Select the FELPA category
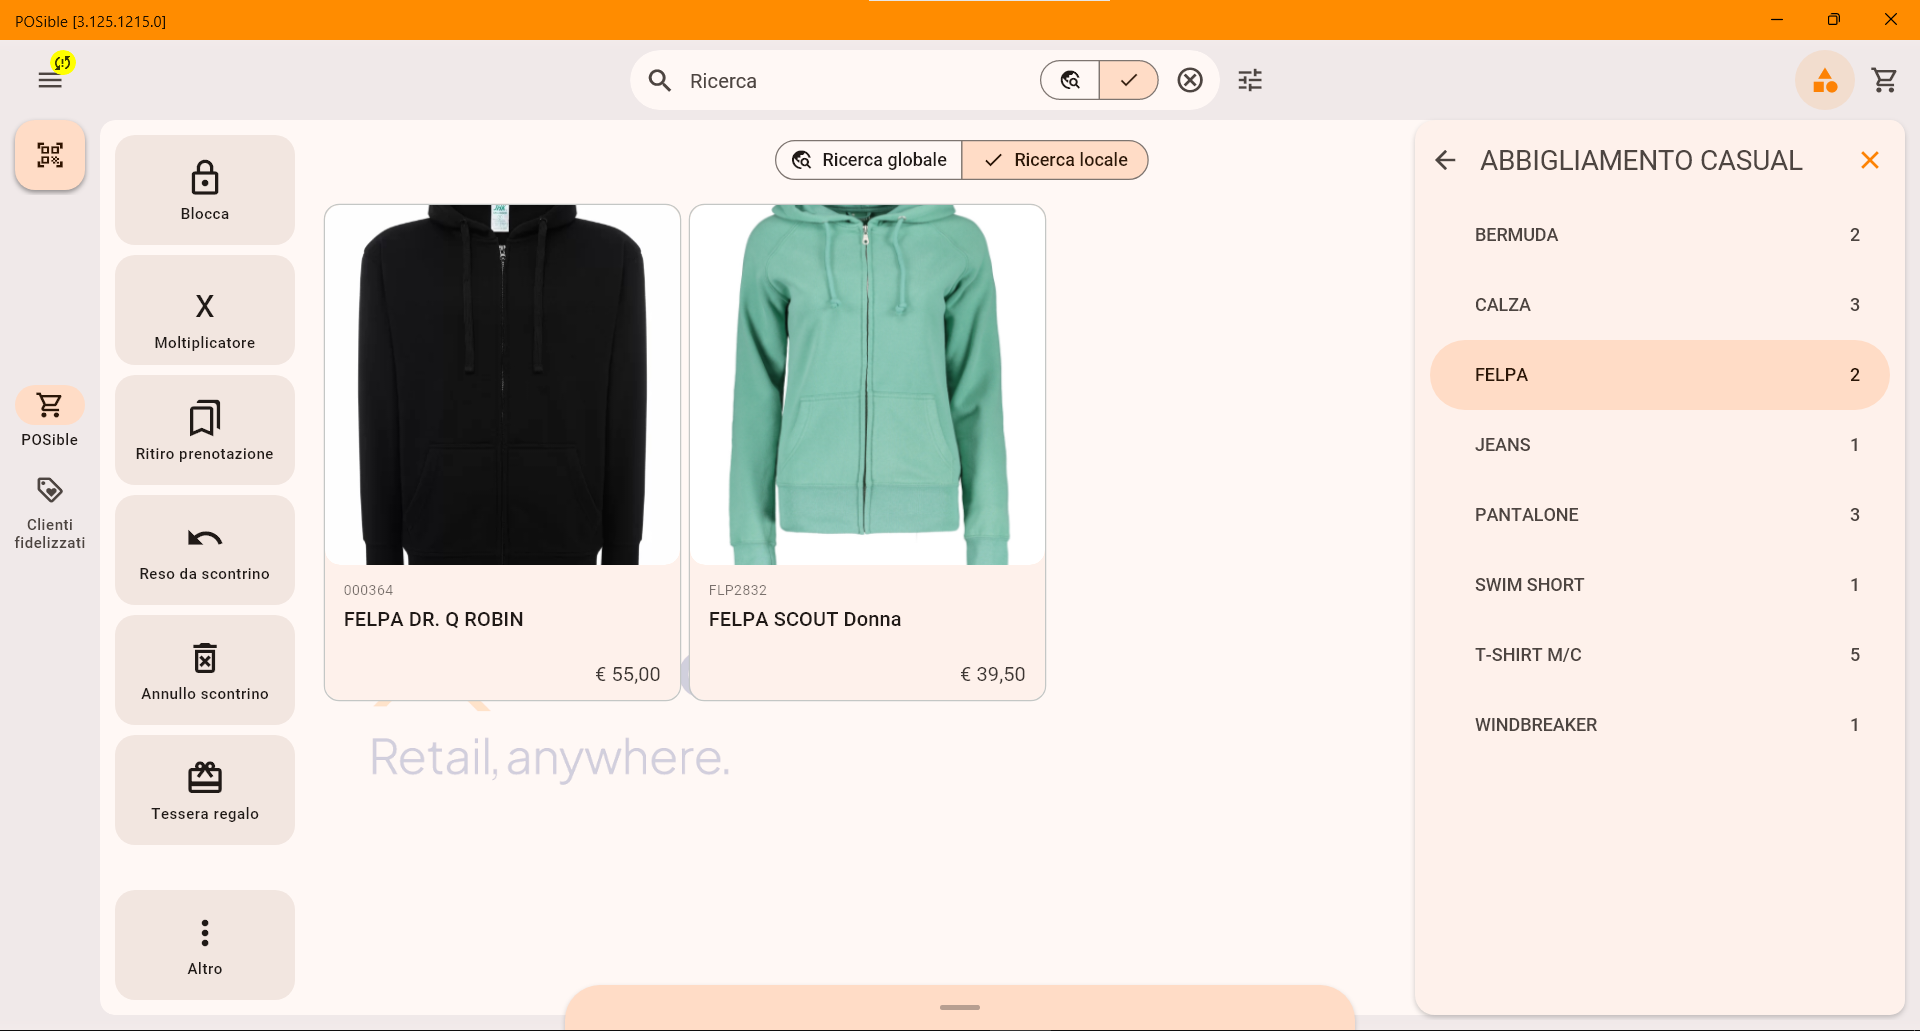This screenshot has height=1031, width=1920. tap(1660, 375)
